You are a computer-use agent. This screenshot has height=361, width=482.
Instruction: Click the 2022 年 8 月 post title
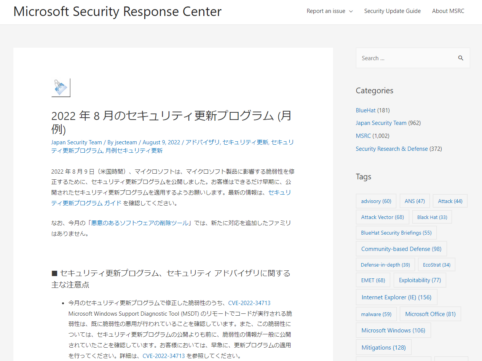(171, 122)
